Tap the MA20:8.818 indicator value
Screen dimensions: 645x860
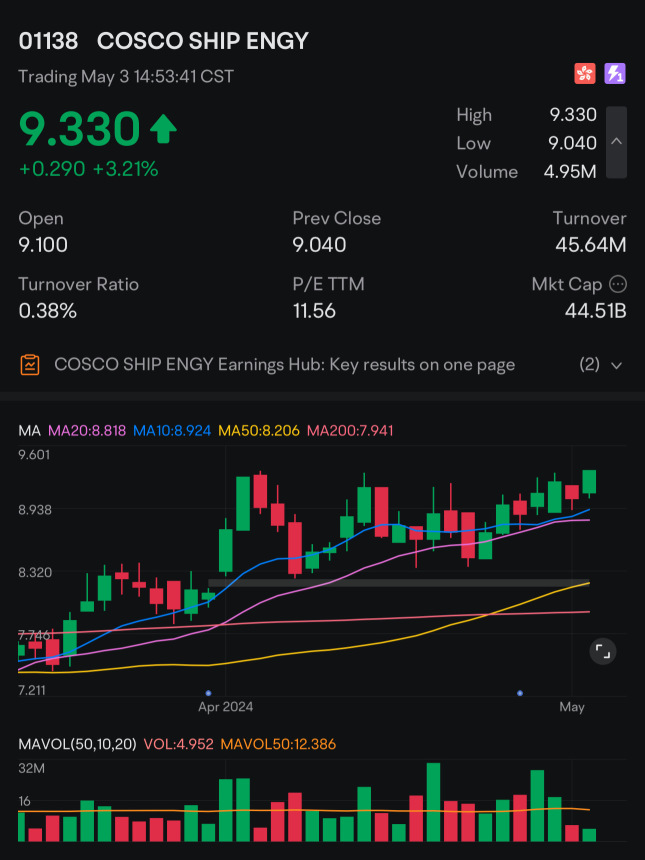tap(87, 431)
